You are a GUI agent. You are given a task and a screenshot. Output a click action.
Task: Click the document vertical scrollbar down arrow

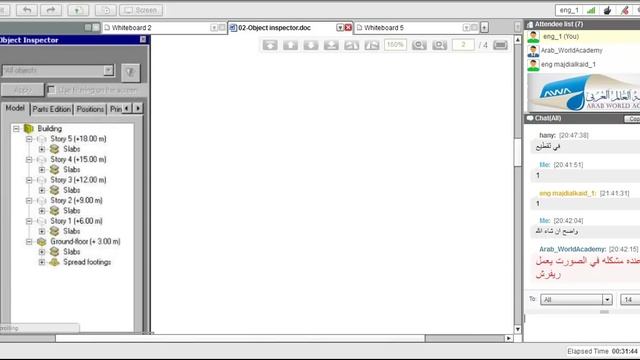pos(518,329)
